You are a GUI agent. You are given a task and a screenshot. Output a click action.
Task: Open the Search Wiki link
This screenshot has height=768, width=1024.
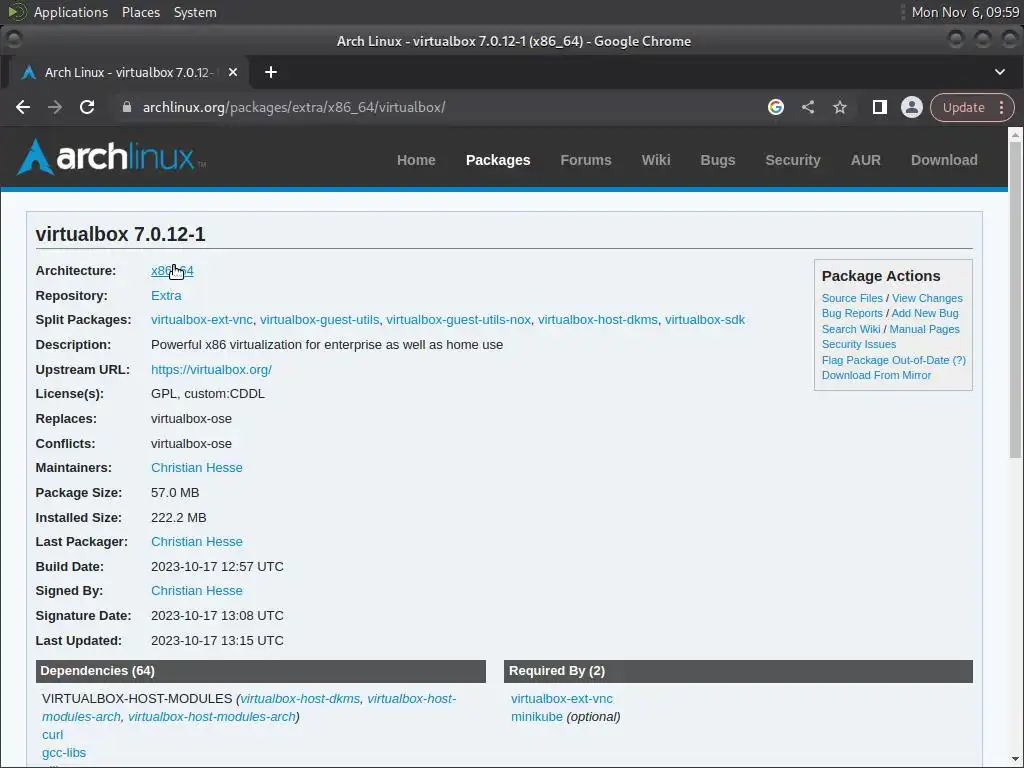point(850,329)
